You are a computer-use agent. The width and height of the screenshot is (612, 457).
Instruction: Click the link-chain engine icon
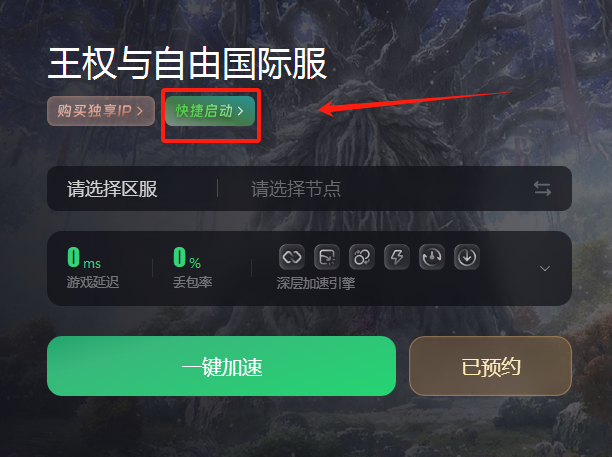point(292,257)
